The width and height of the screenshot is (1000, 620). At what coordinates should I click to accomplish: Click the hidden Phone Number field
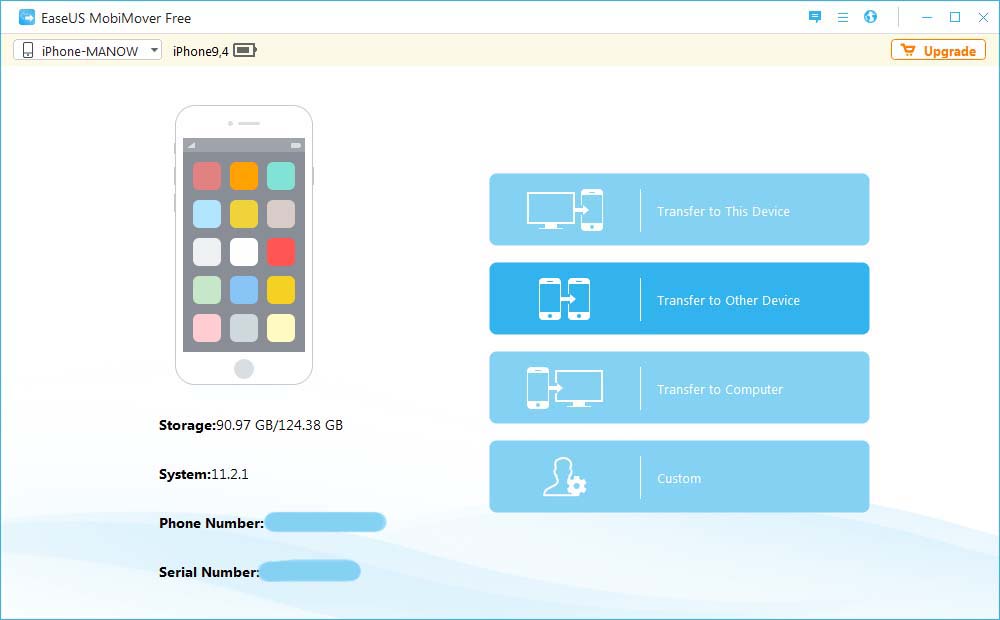pyautogui.click(x=325, y=522)
